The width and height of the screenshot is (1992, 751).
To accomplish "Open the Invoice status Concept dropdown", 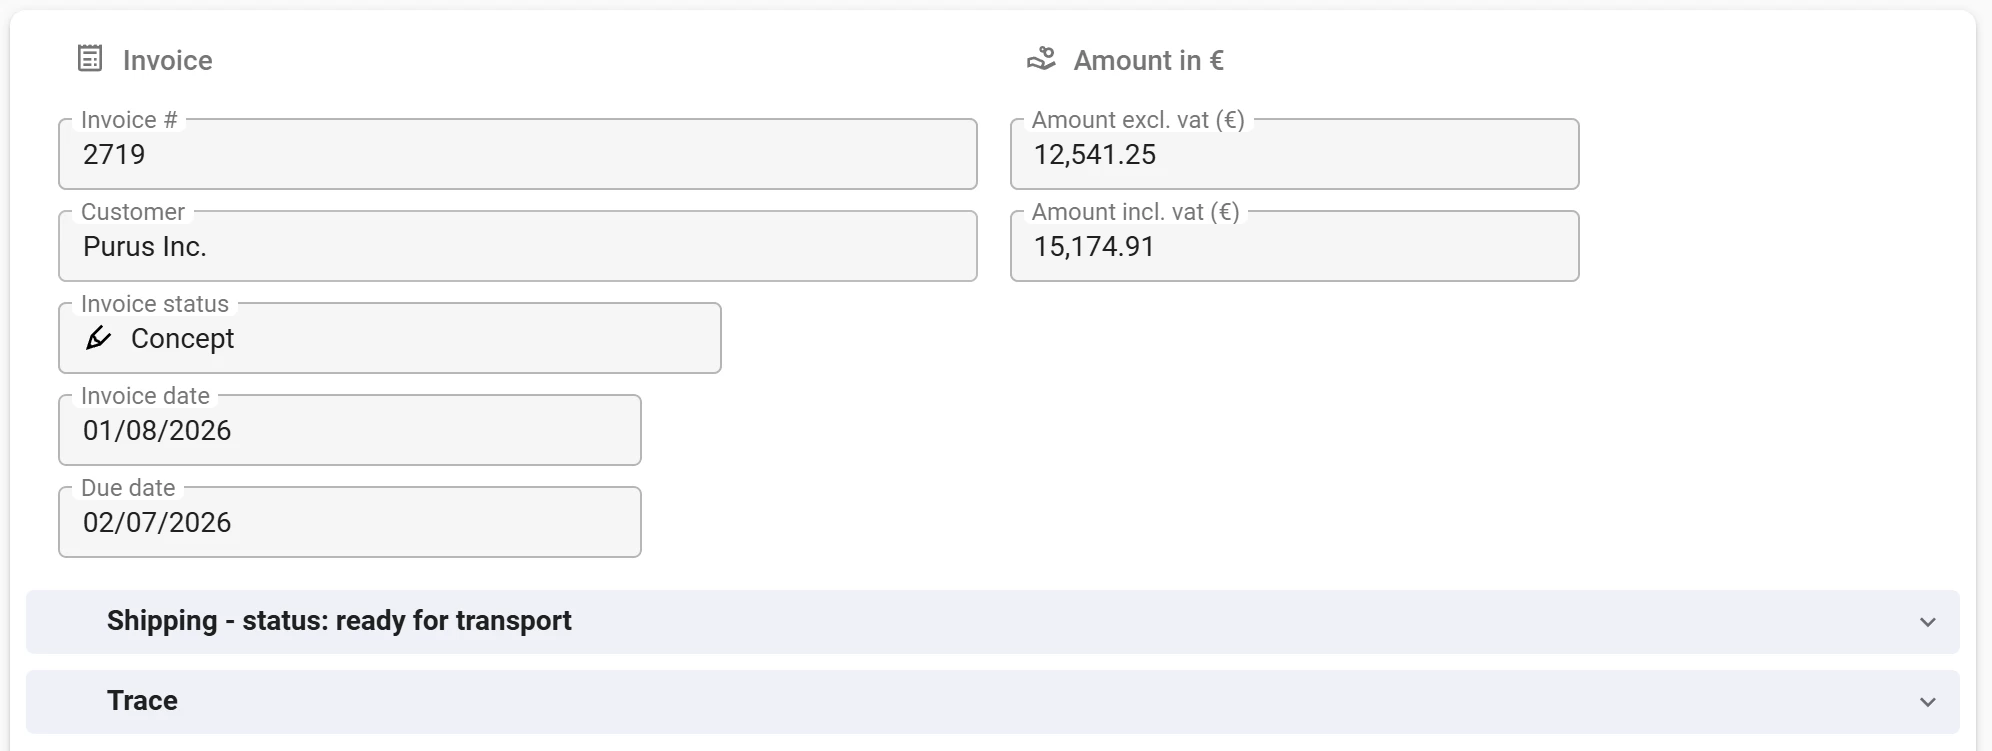I will click(390, 339).
